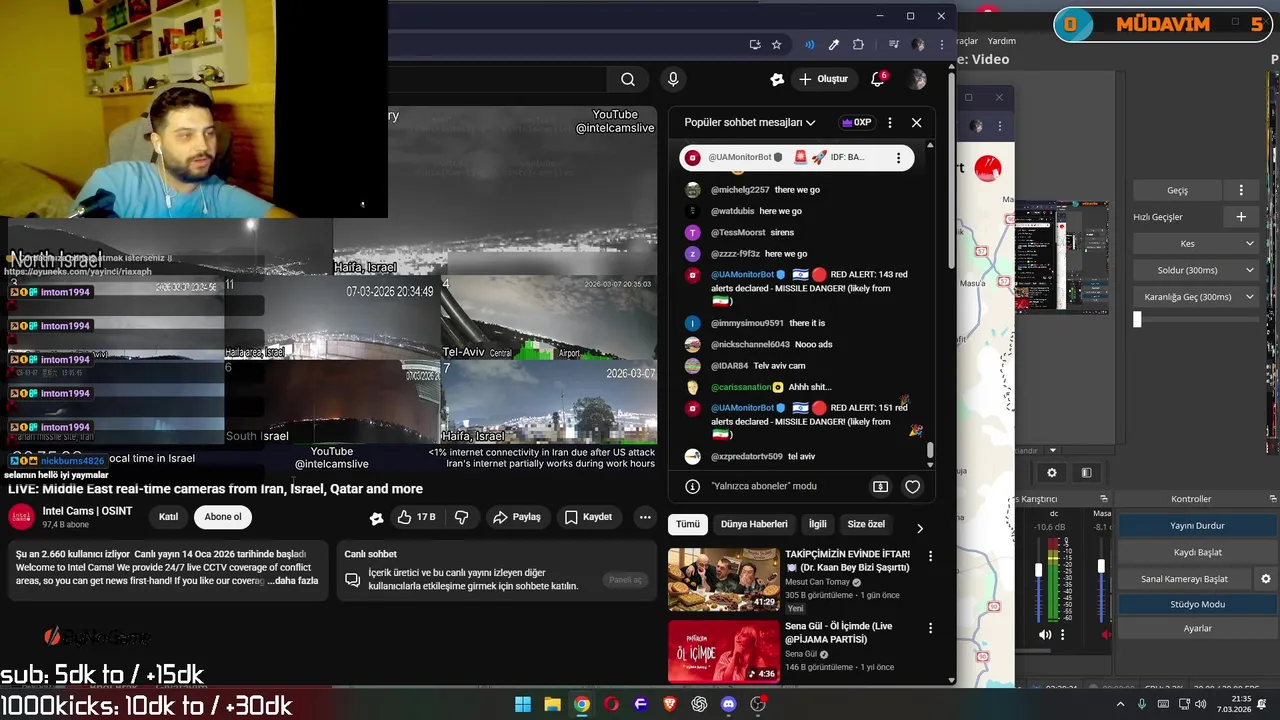Dislike the video with thumbs down
The height and width of the screenshot is (720, 1280).
(462, 517)
